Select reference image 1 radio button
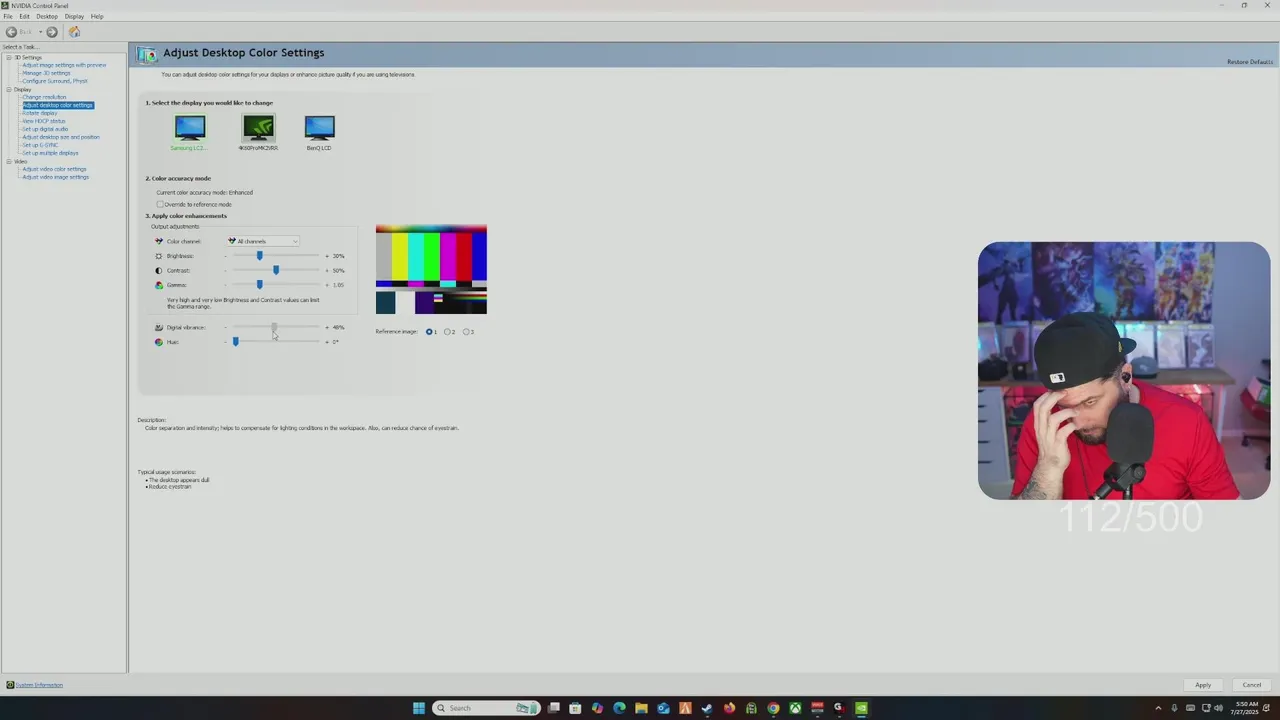 (x=430, y=331)
